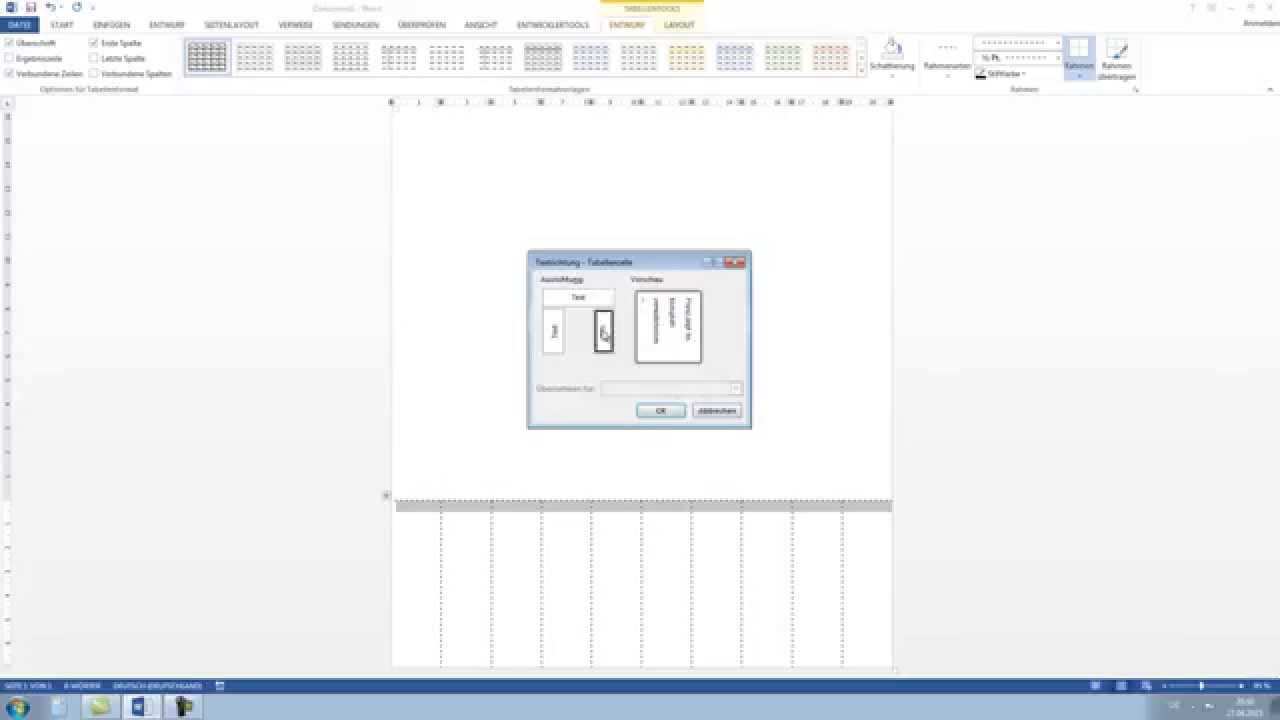The width and height of the screenshot is (1280, 720).
Task: Pick the left vertical text orientation
Action: click(x=553, y=331)
